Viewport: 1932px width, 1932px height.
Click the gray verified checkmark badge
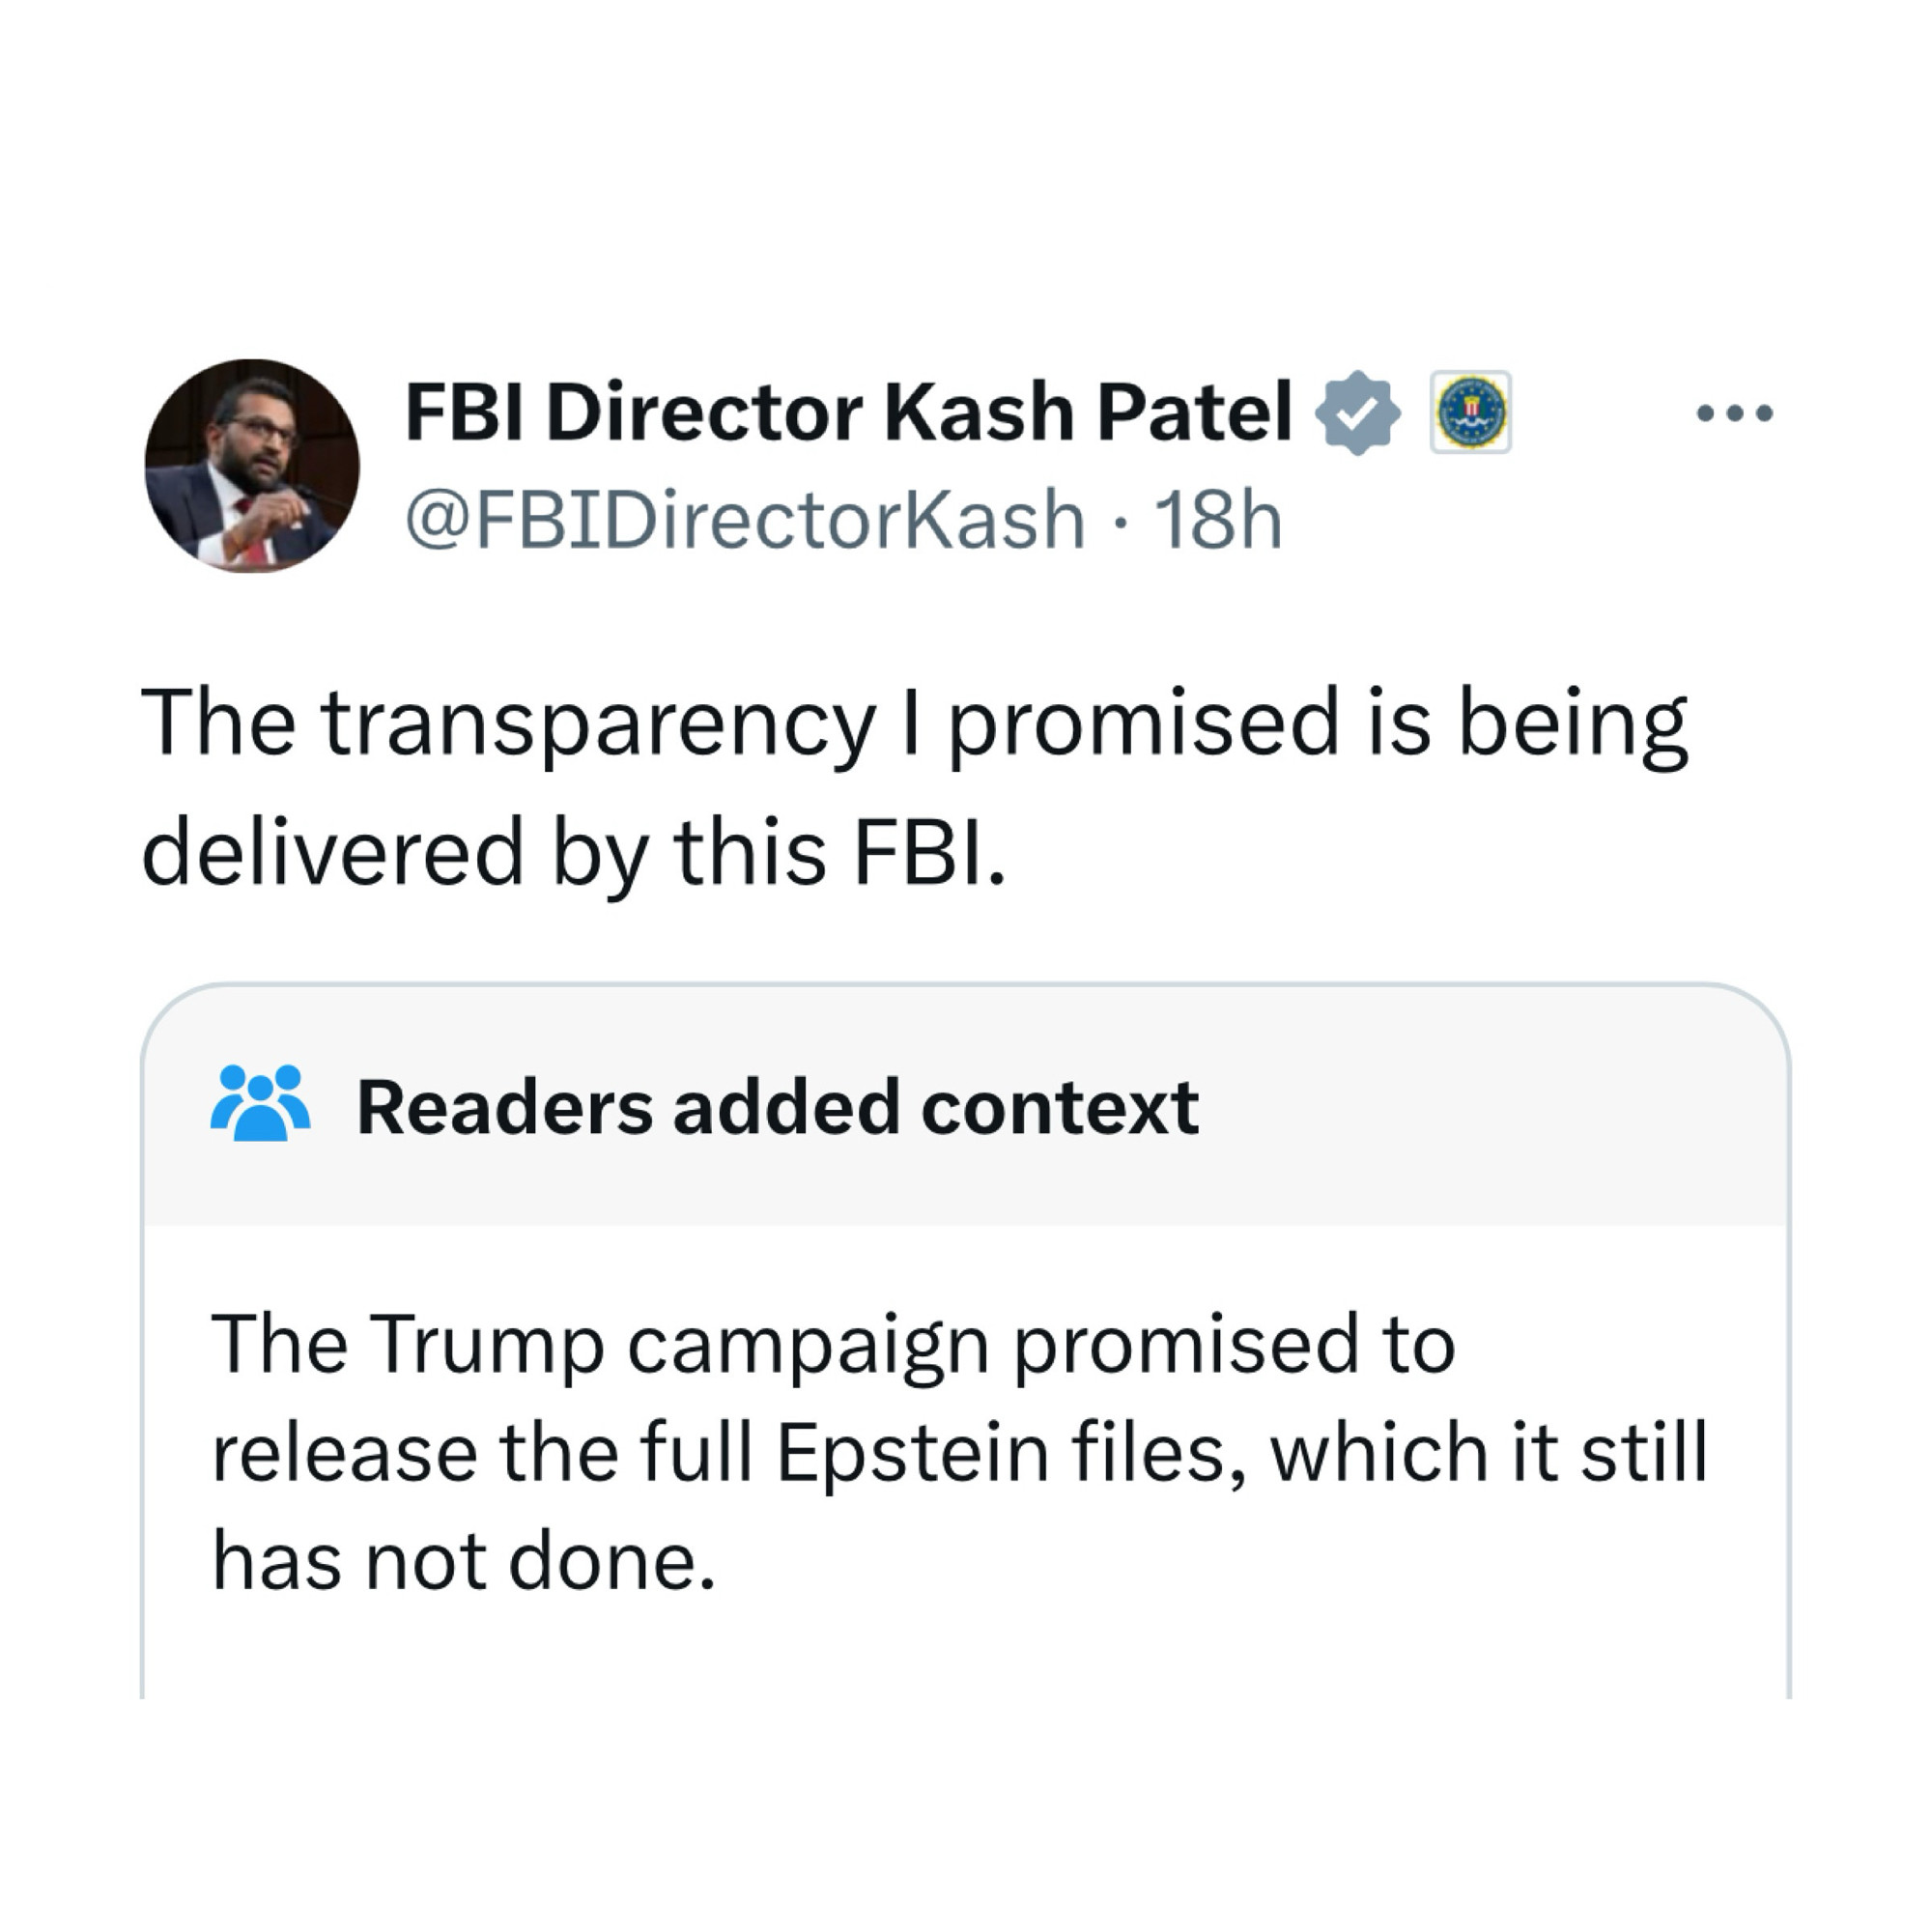pos(1356,413)
